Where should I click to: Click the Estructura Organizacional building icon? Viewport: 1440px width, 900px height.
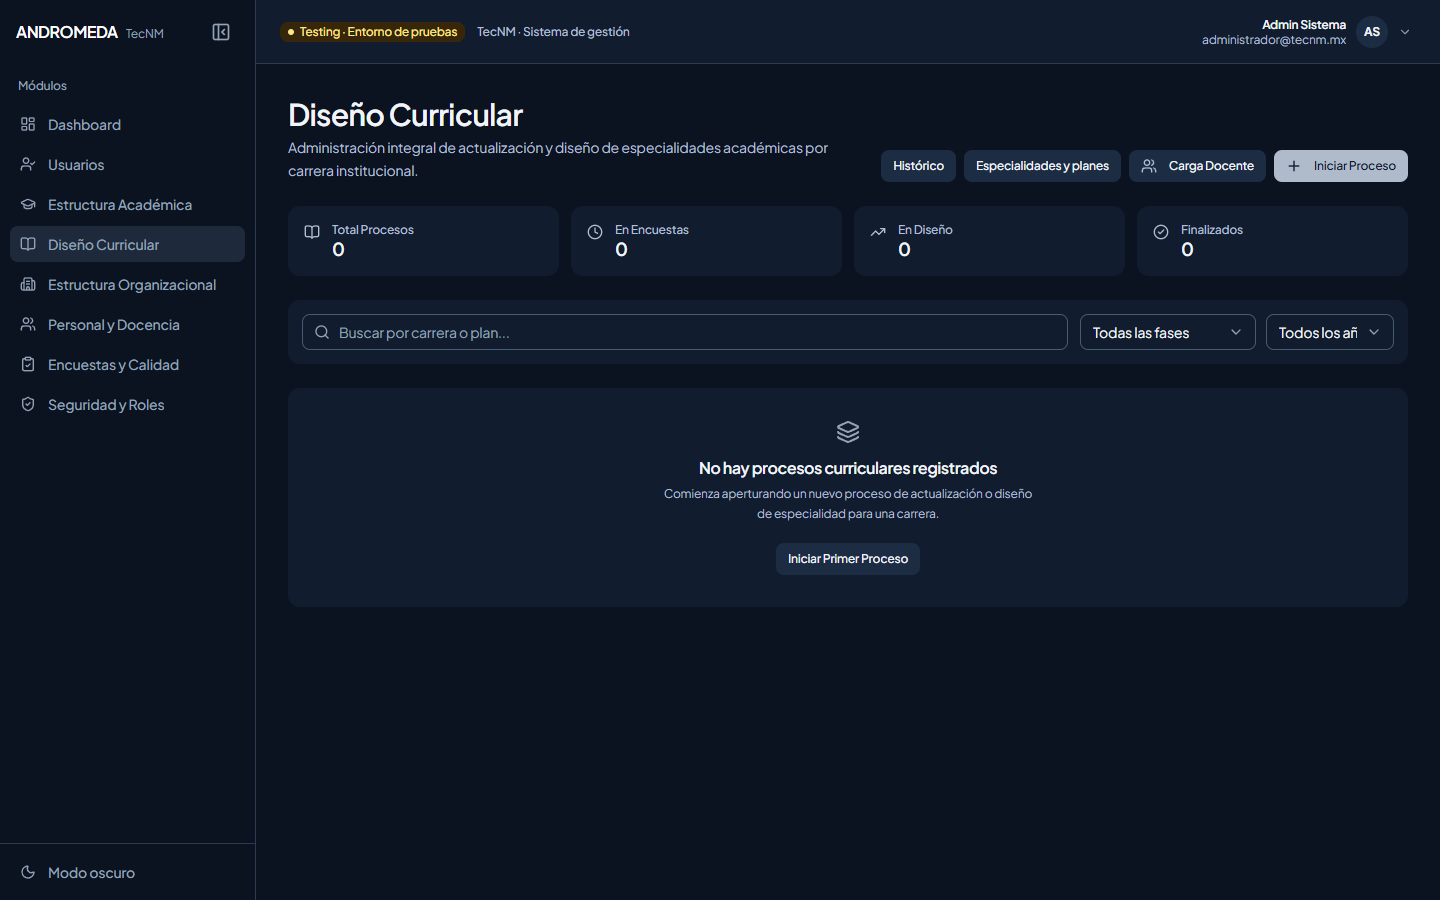[x=28, y=284]
